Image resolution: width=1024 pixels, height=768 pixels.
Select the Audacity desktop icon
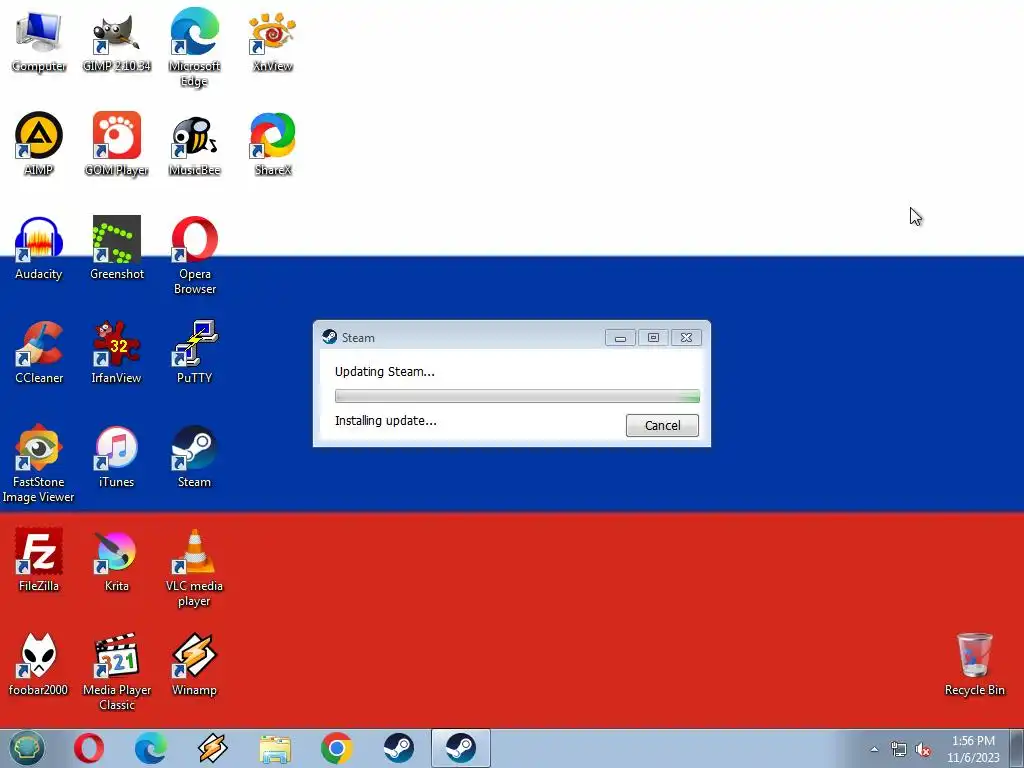(x=39, y=249)
